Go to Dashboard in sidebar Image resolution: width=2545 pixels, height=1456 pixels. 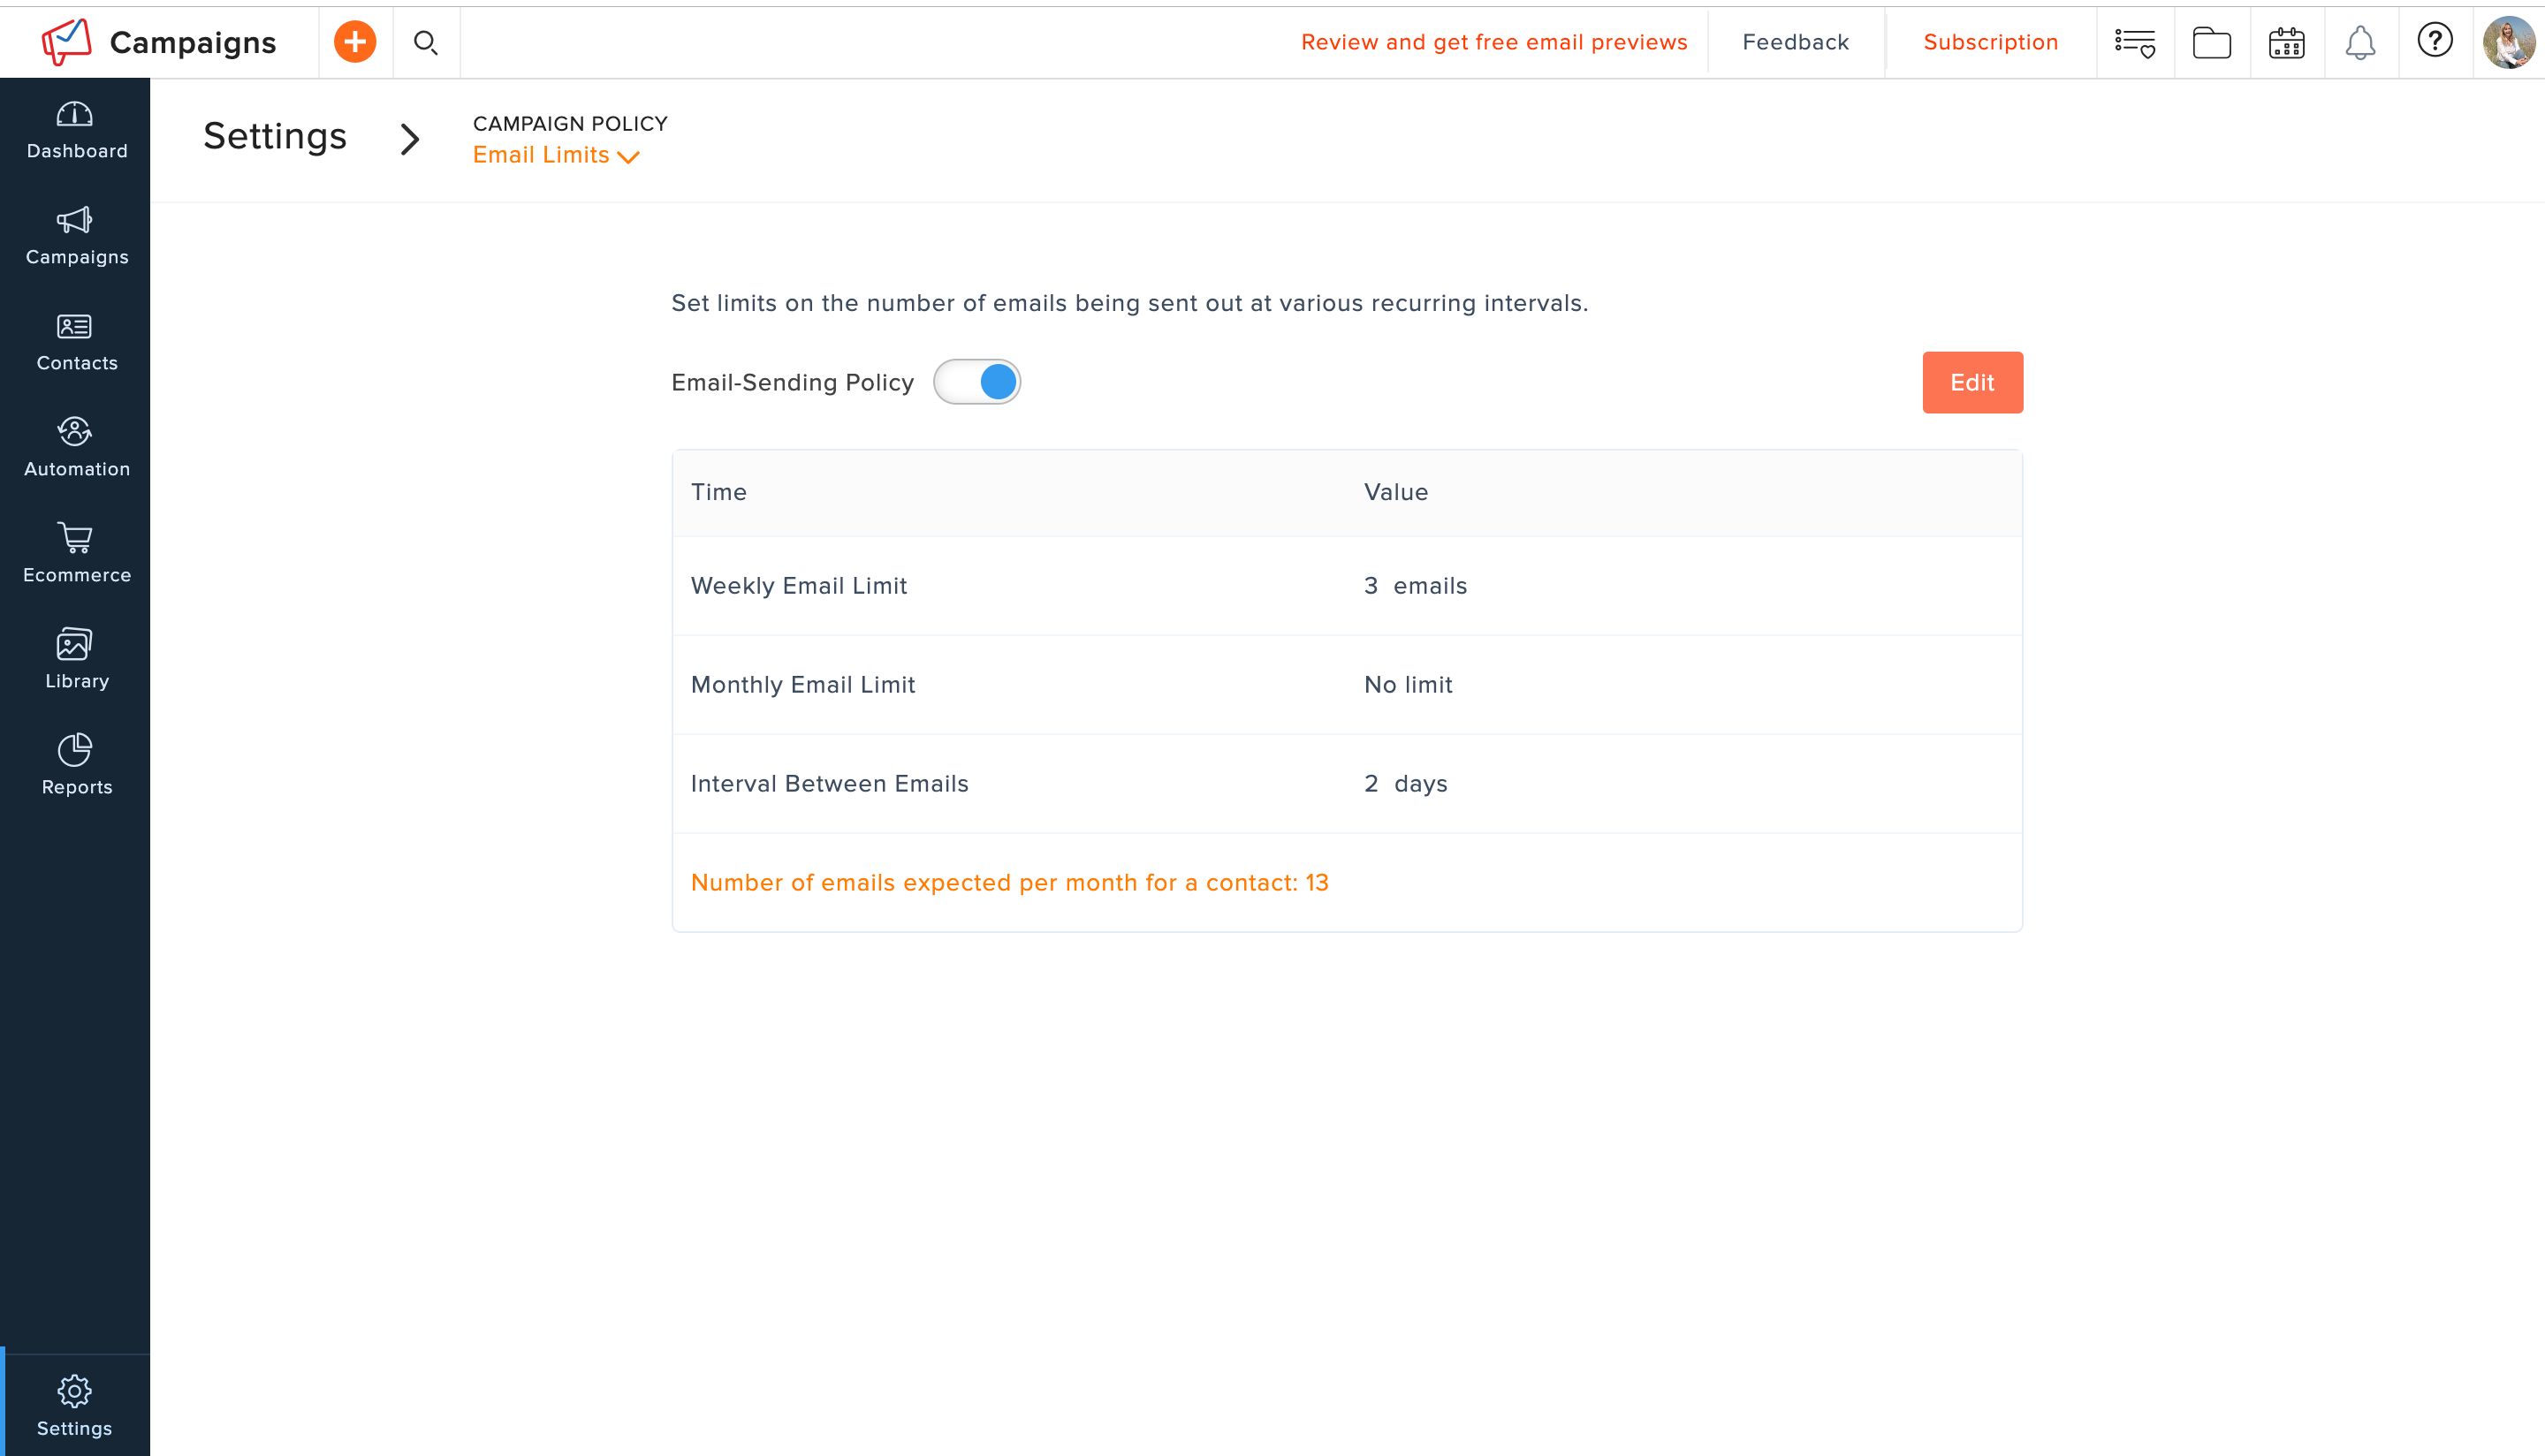click(x=76, y=130)
